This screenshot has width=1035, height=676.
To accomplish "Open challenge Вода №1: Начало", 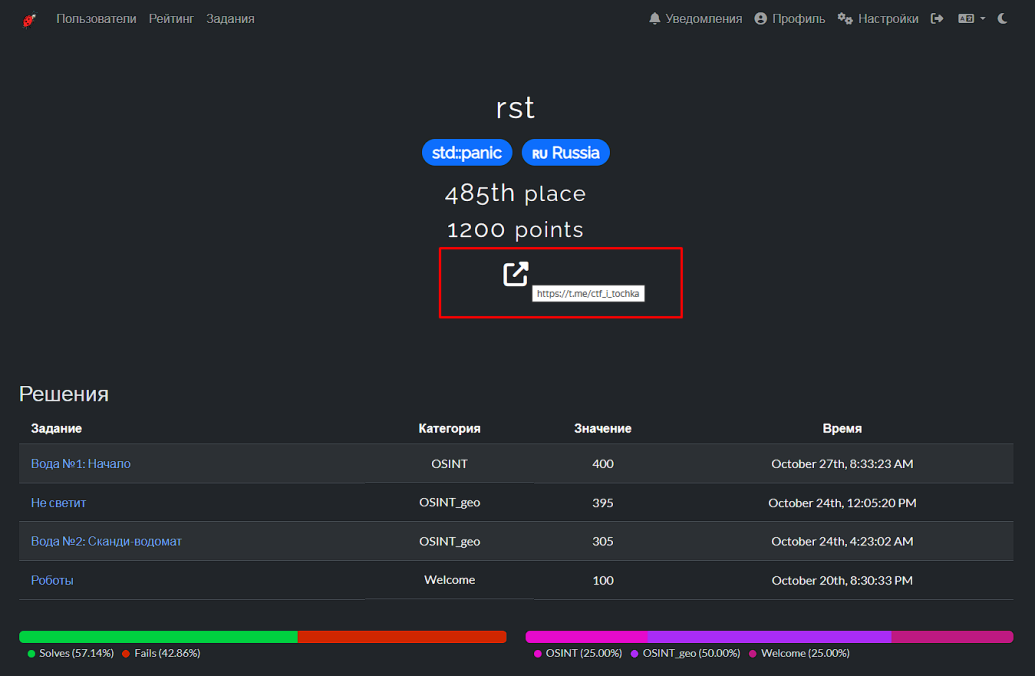I will [81, 463].
